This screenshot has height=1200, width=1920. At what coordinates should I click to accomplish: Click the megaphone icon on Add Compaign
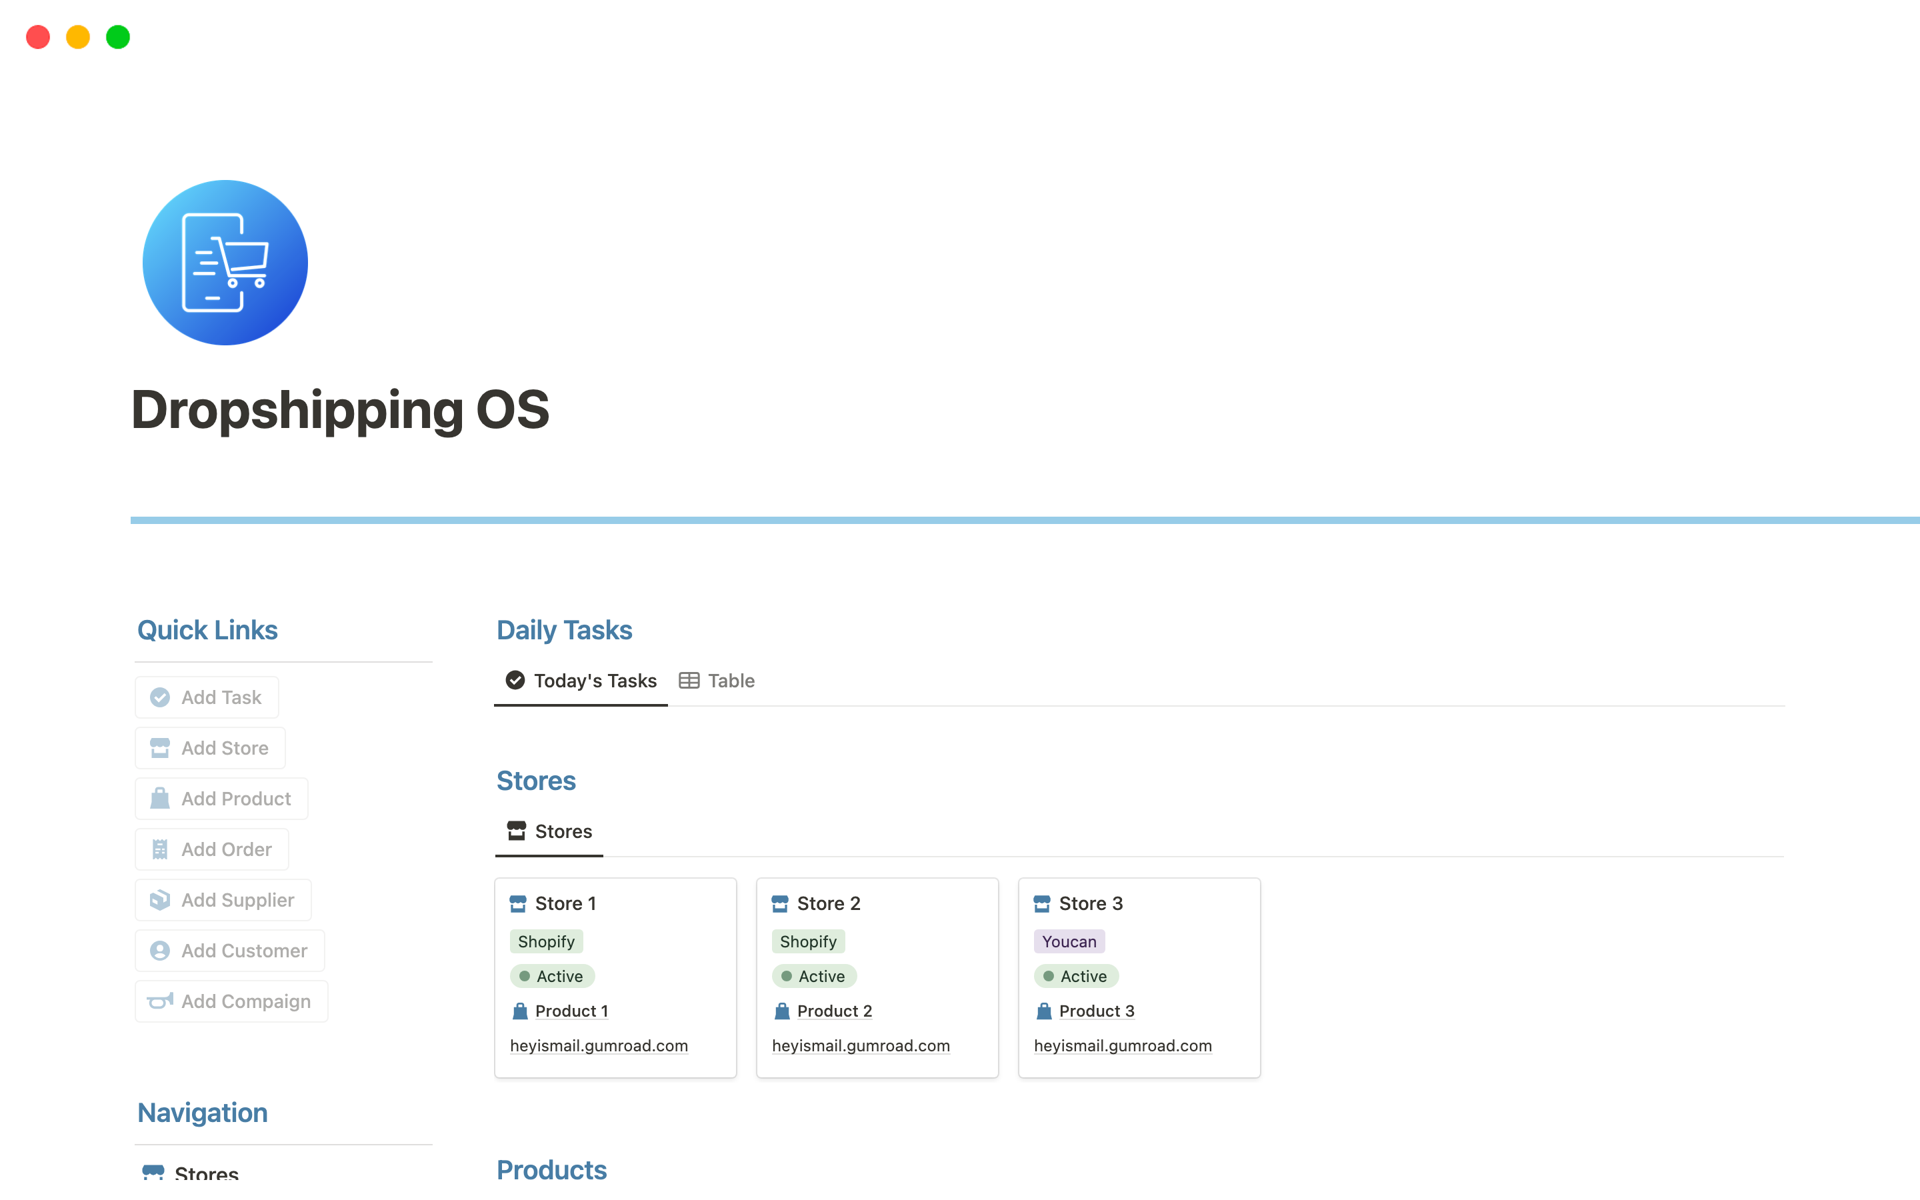coord(160,1001)
